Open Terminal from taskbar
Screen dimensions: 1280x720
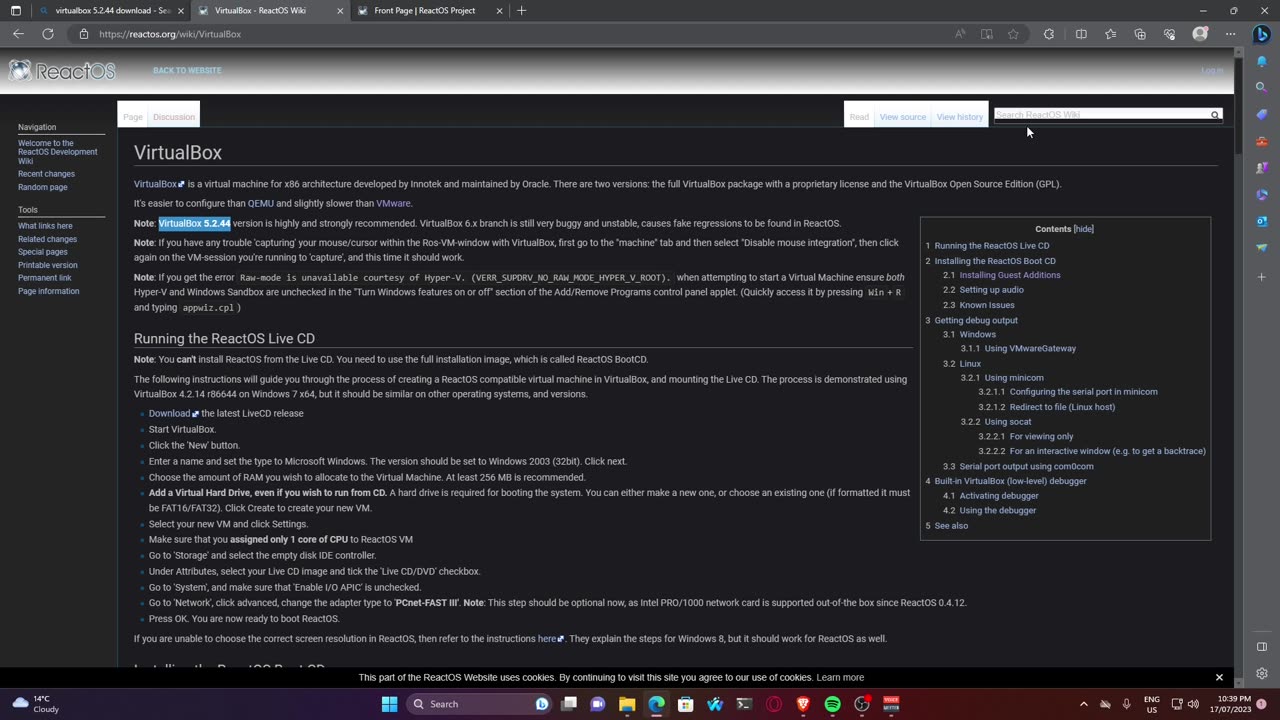tap(744, 704)
